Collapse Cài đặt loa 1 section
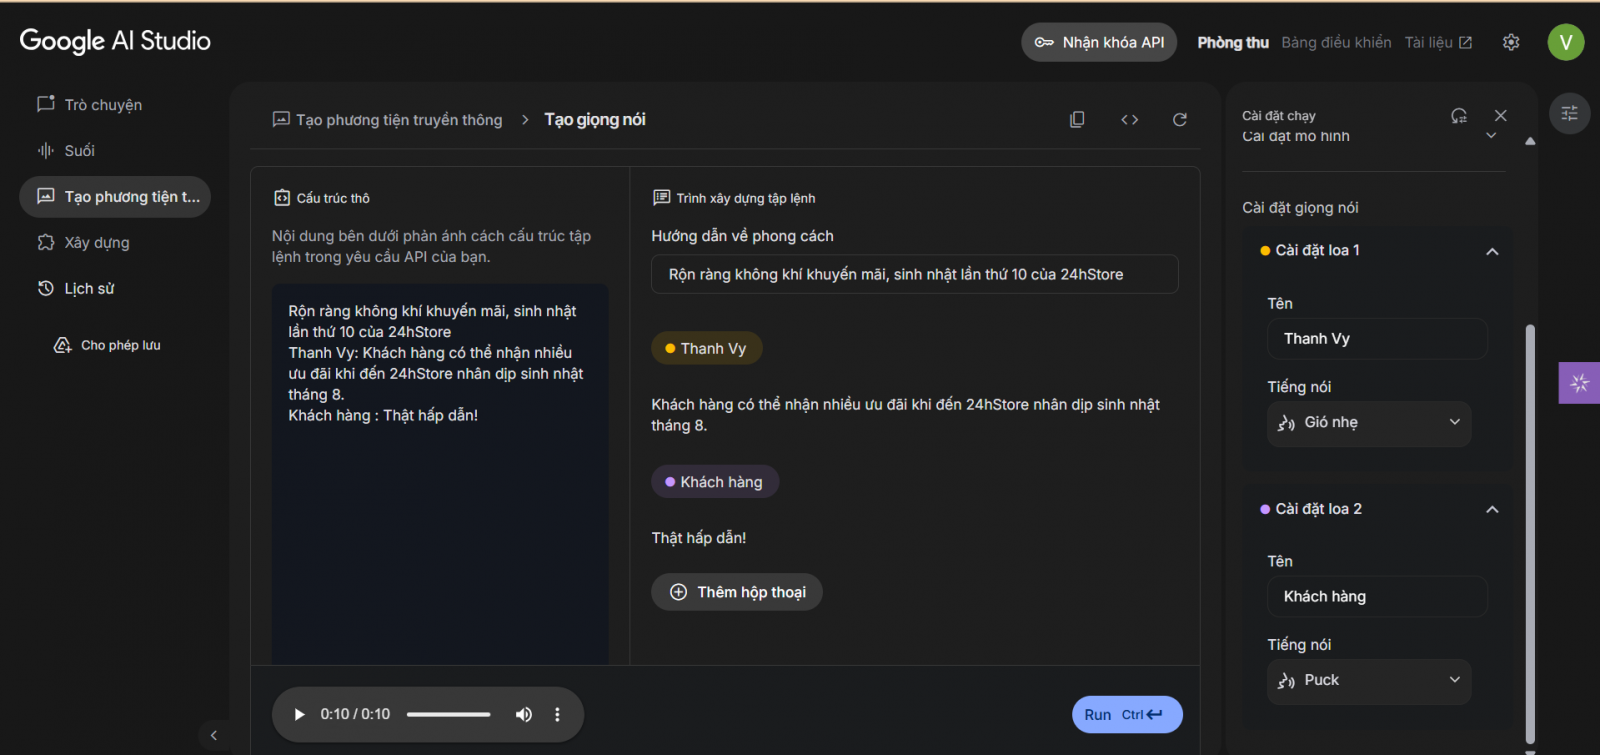 coord(1492,251)
